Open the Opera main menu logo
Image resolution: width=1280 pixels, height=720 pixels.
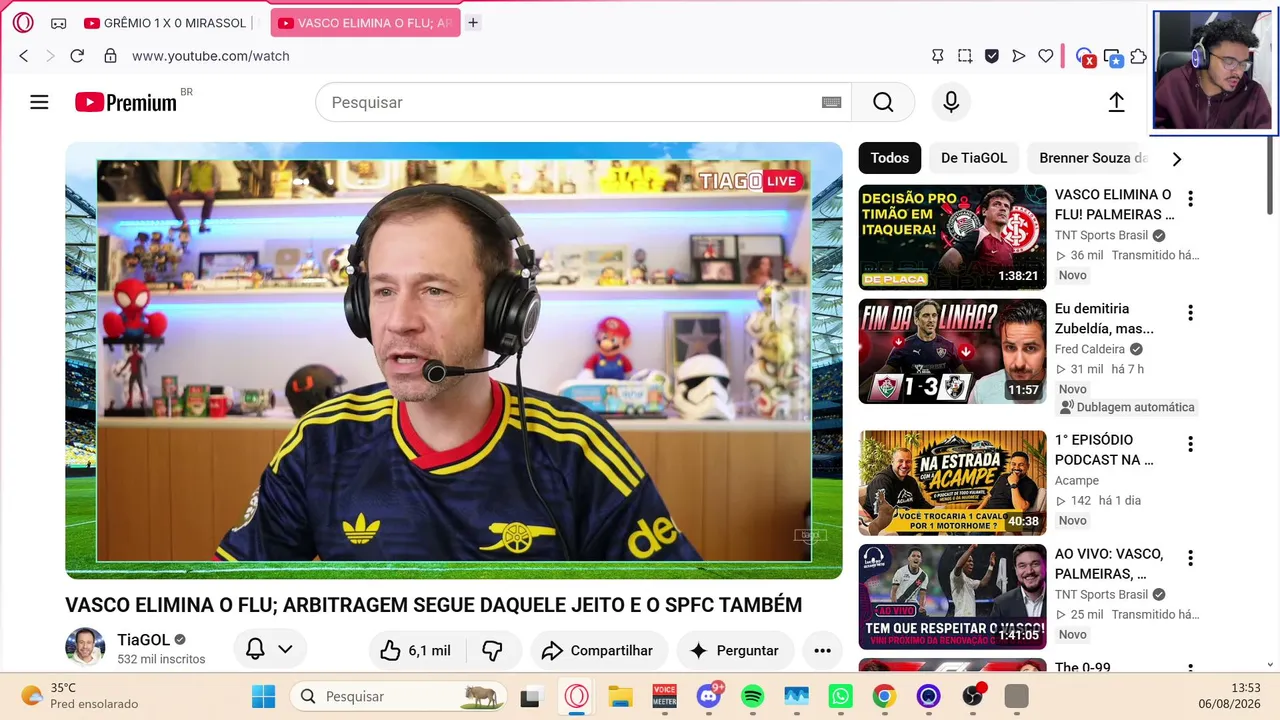(23, 23)
